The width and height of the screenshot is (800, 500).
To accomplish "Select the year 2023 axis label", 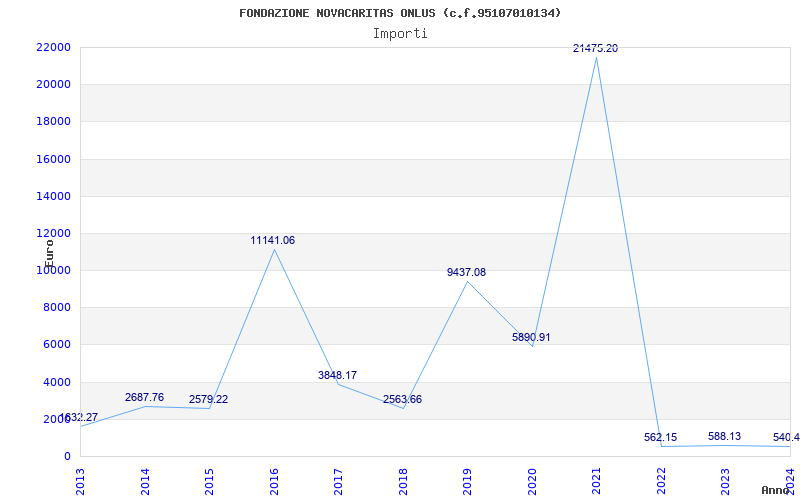I will 726,481.
